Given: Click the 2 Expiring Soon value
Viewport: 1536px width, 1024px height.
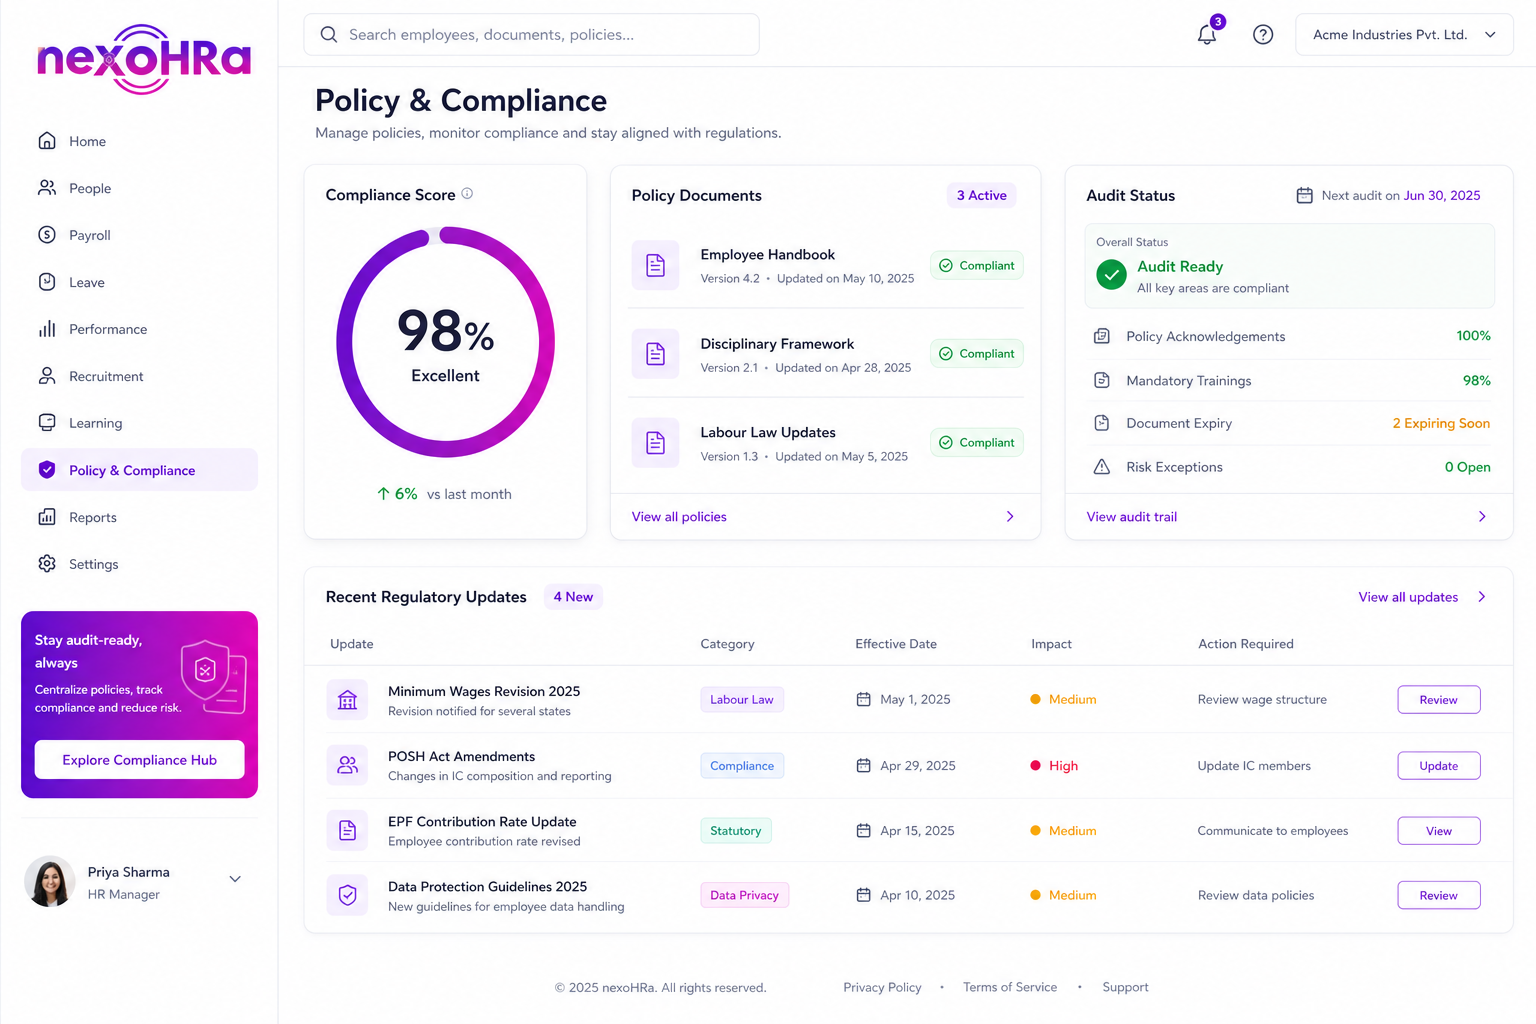Looking at the screenshot, I should click(1441, 423).
